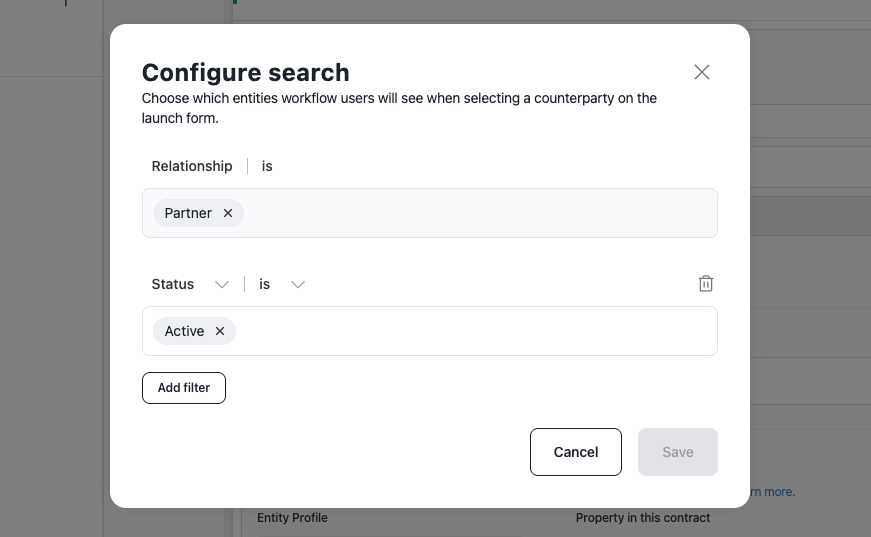Open the operator chevron beside Status
Image resolution: width=871 pixels, height=537 pixels.
pos(297,285)
